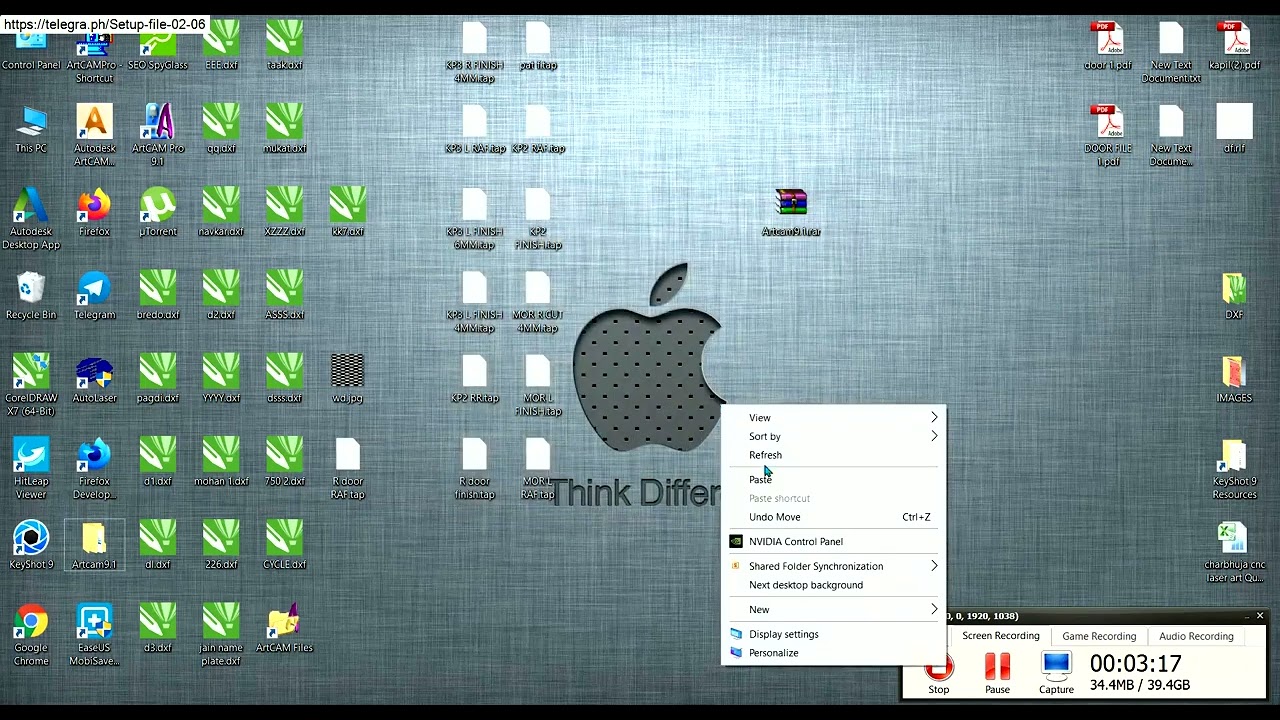Choose Next desktop background
This screenshot has width=1280, height=720.
834,585
